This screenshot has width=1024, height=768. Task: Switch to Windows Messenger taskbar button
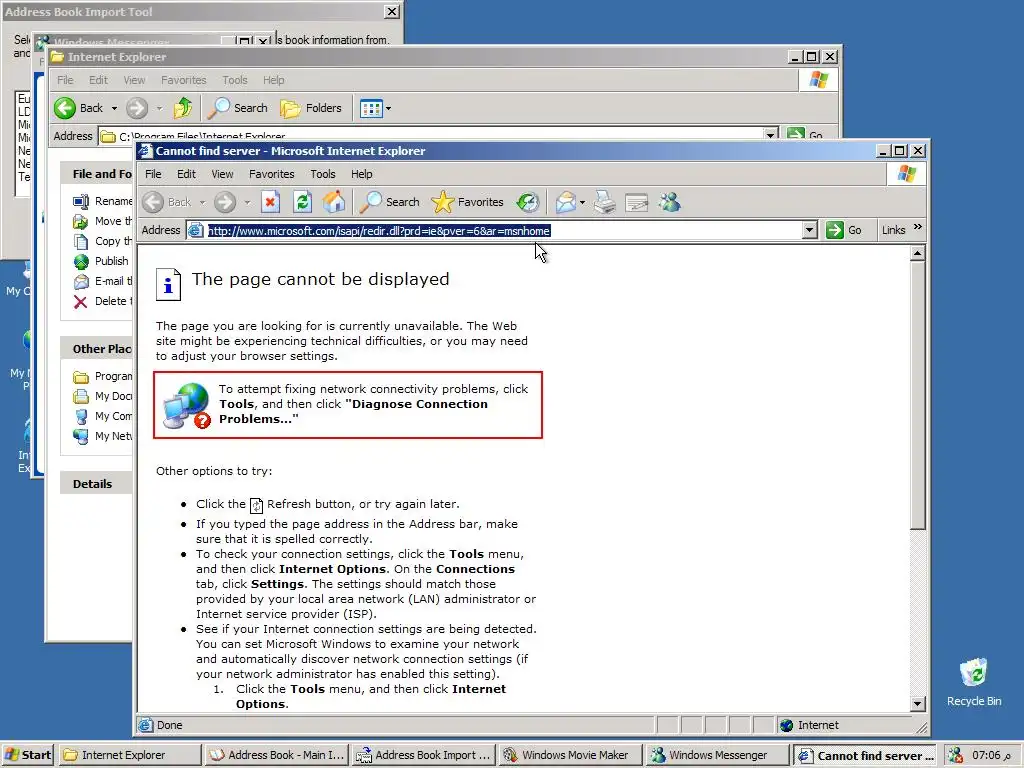(716, 755)
